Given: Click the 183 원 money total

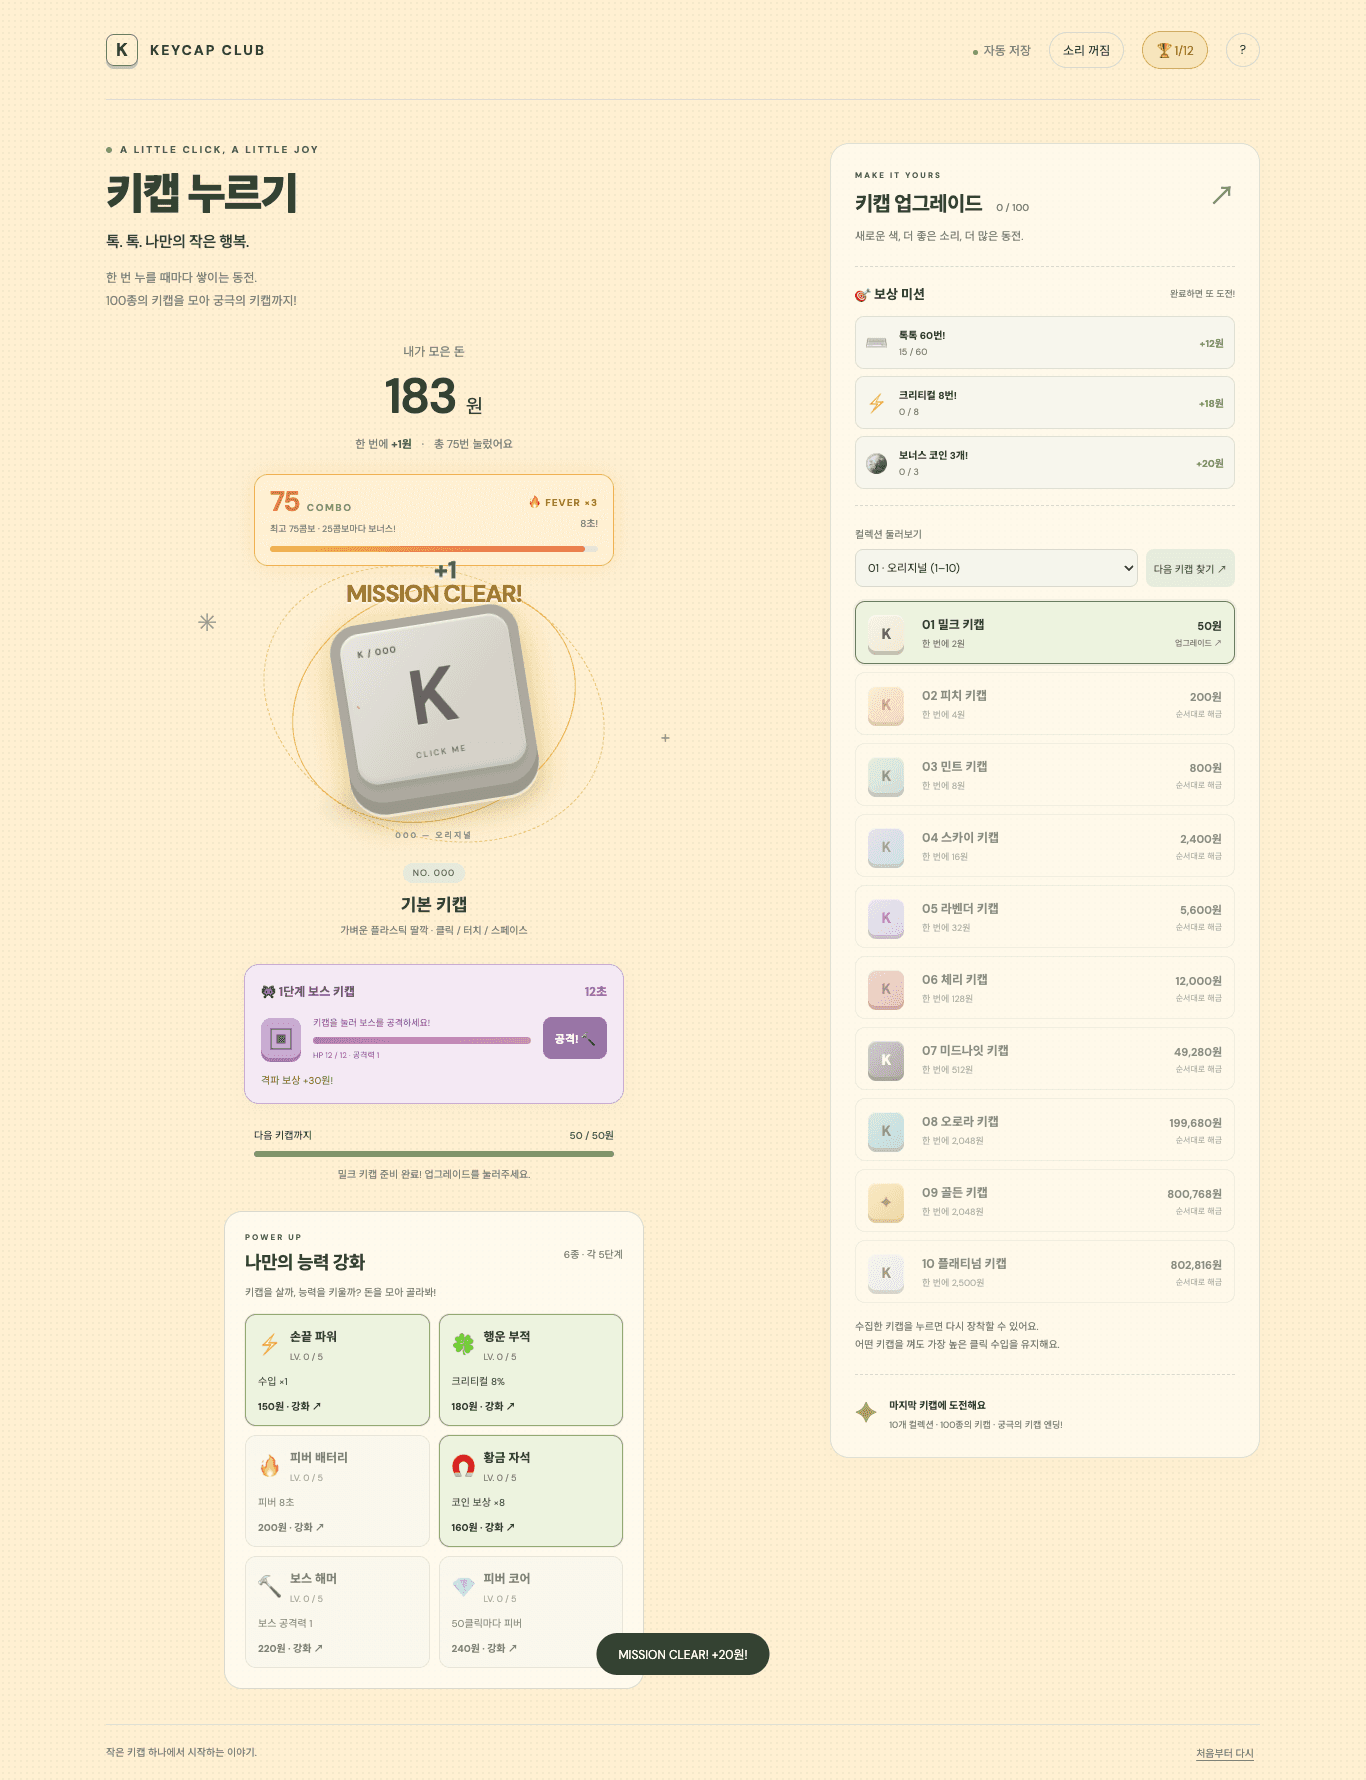Looking at the screenshot, I should [x=434, y=397].
